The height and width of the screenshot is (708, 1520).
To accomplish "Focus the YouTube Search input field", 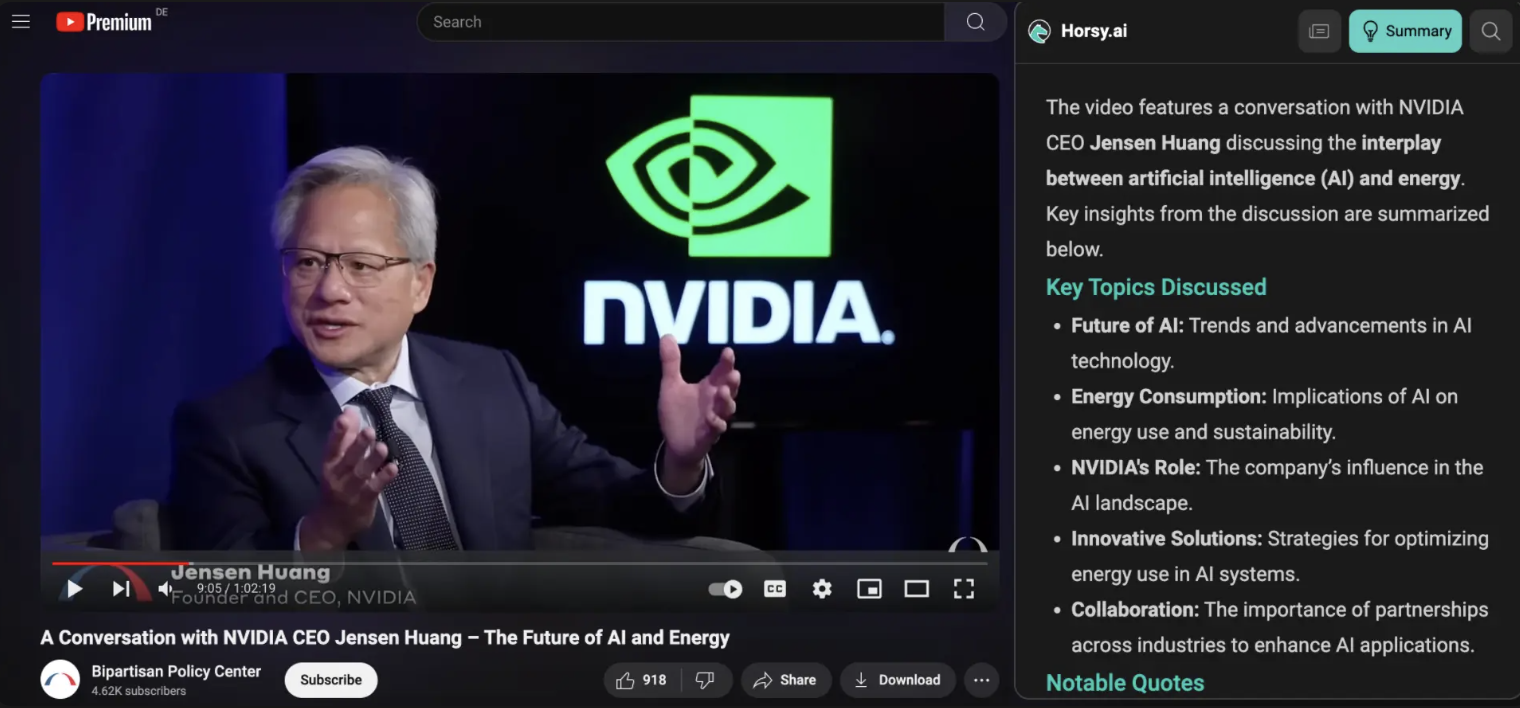I will tap(681, 22).
